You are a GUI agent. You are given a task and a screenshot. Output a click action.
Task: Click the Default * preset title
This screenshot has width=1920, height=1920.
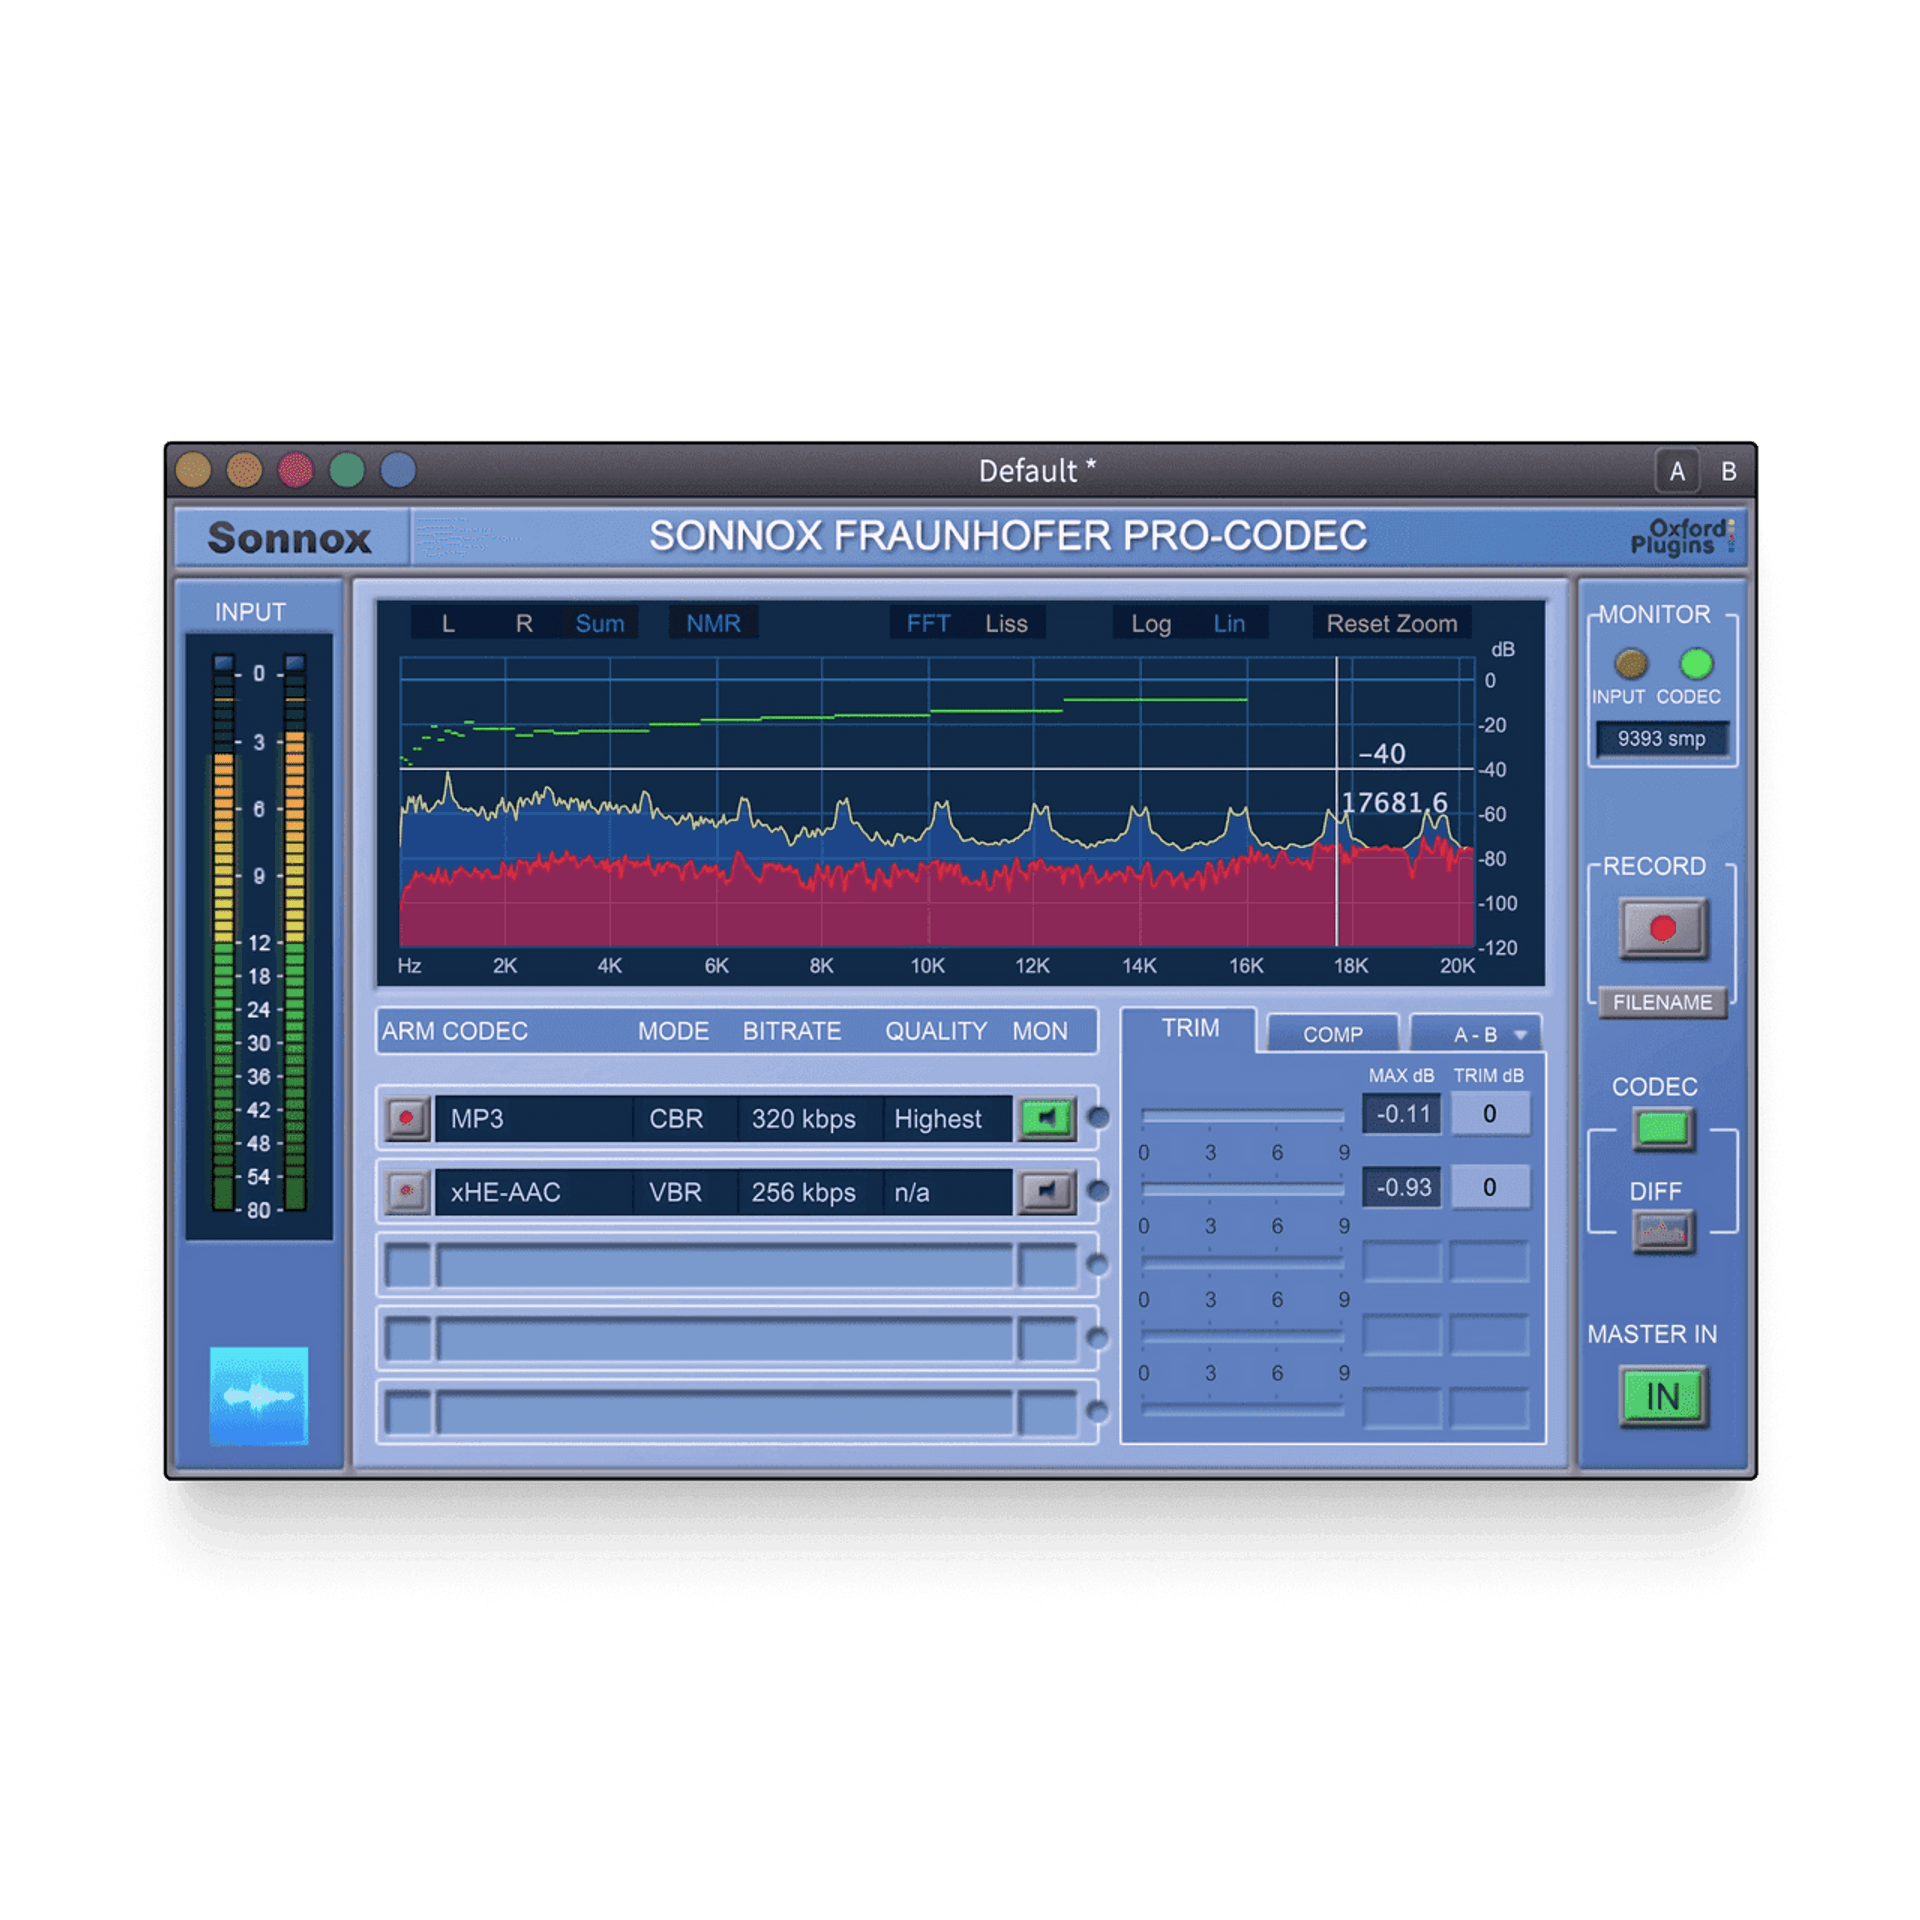[1037, 470]
